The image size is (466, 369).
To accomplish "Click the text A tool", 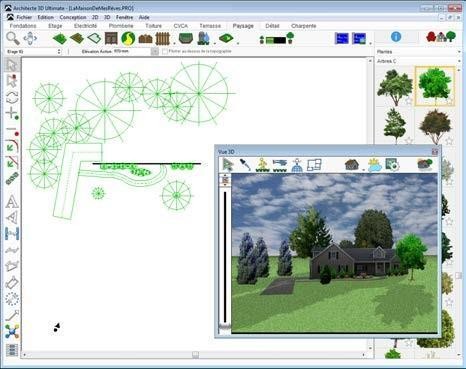I will pos(12,202).
